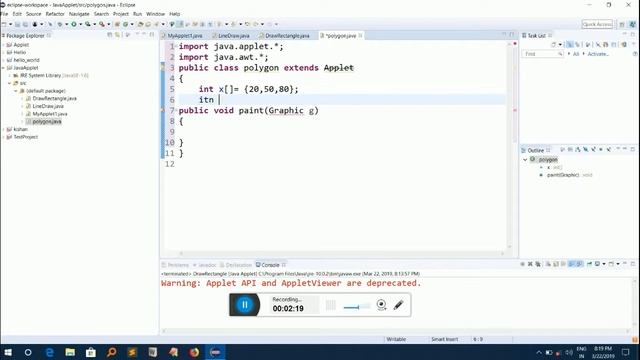Click the New Java Package icon
The image size is (640, 360).
pyautogui.click(x=117, y=24)
